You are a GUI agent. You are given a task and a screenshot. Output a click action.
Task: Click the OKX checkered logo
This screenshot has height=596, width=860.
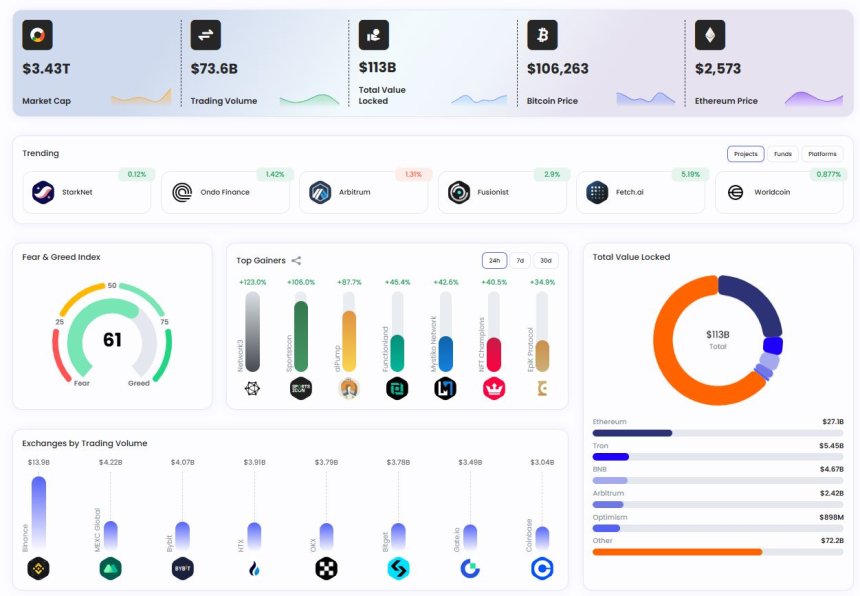326,569
